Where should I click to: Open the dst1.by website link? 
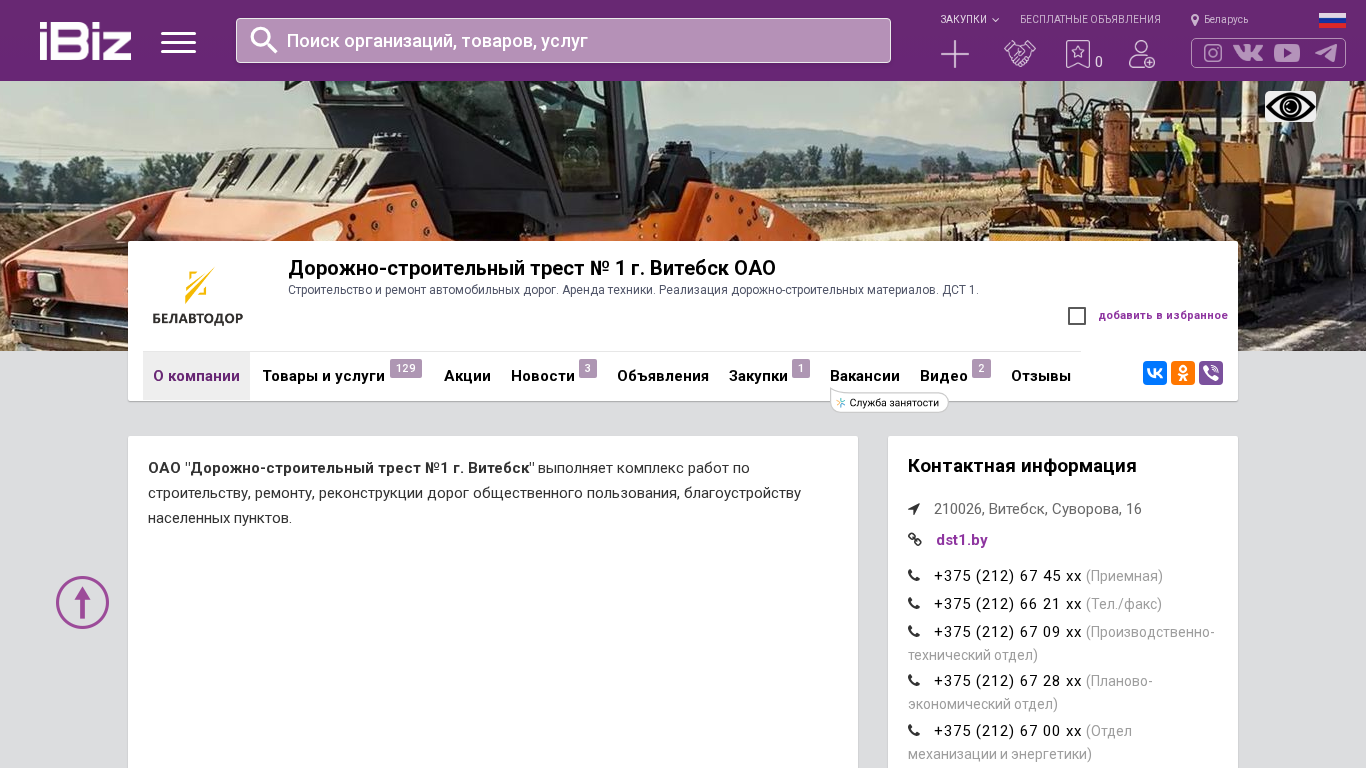[962, 540]
